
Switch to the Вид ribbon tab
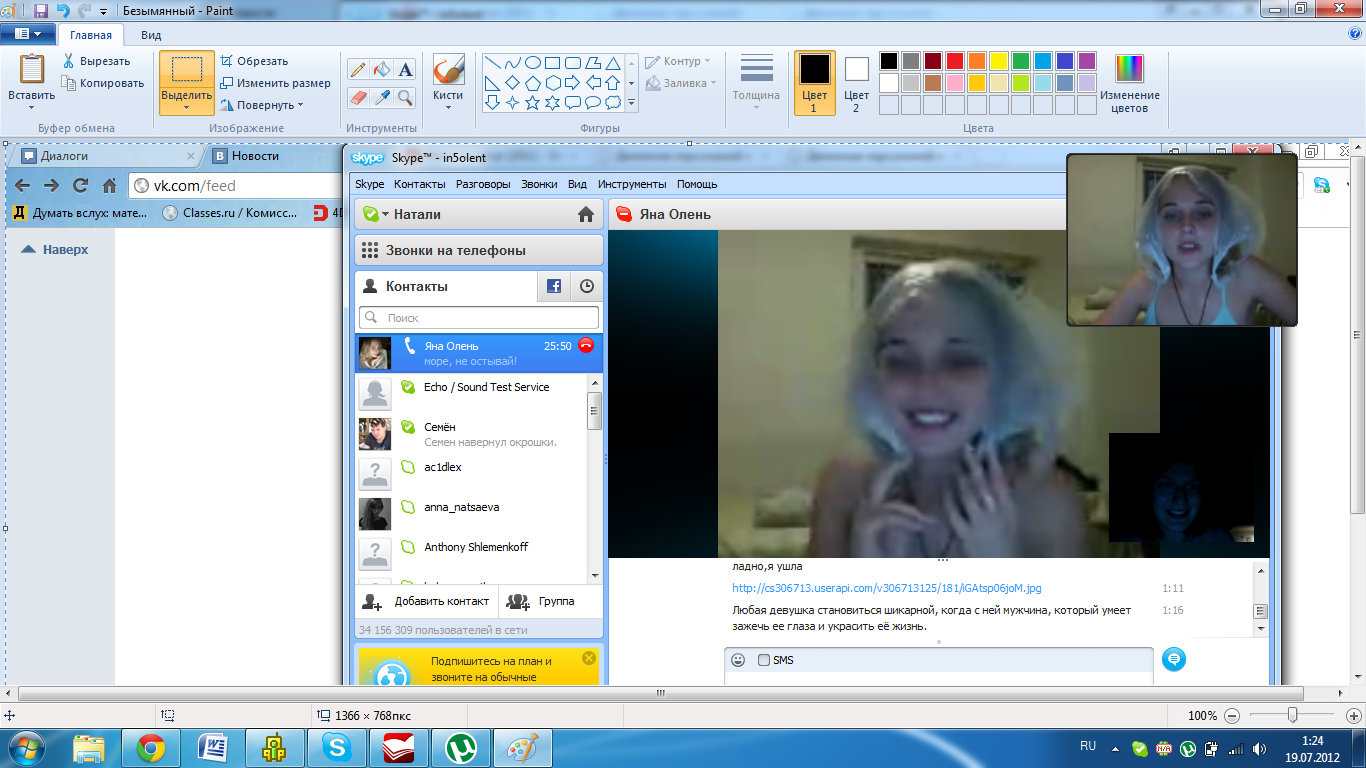(x=151, y=35)
